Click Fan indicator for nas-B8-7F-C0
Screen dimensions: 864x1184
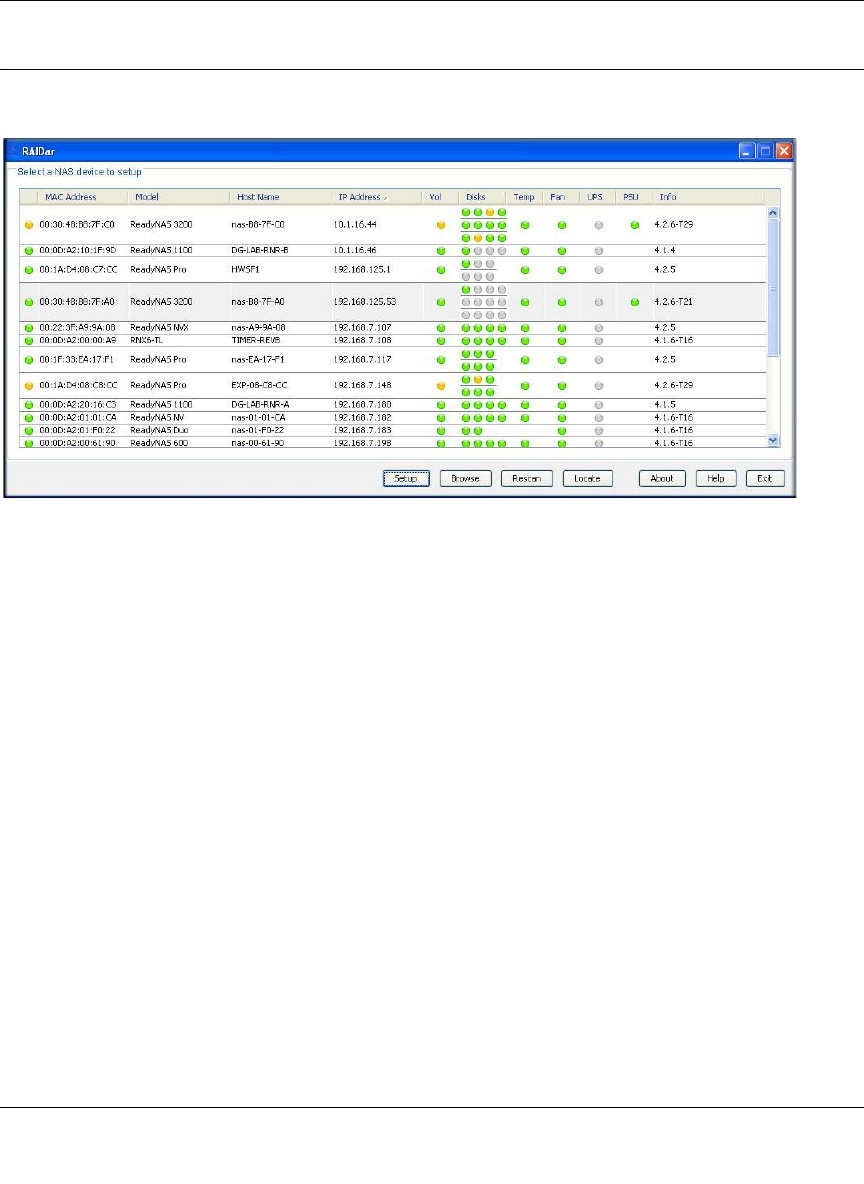[x=562, y=225]
